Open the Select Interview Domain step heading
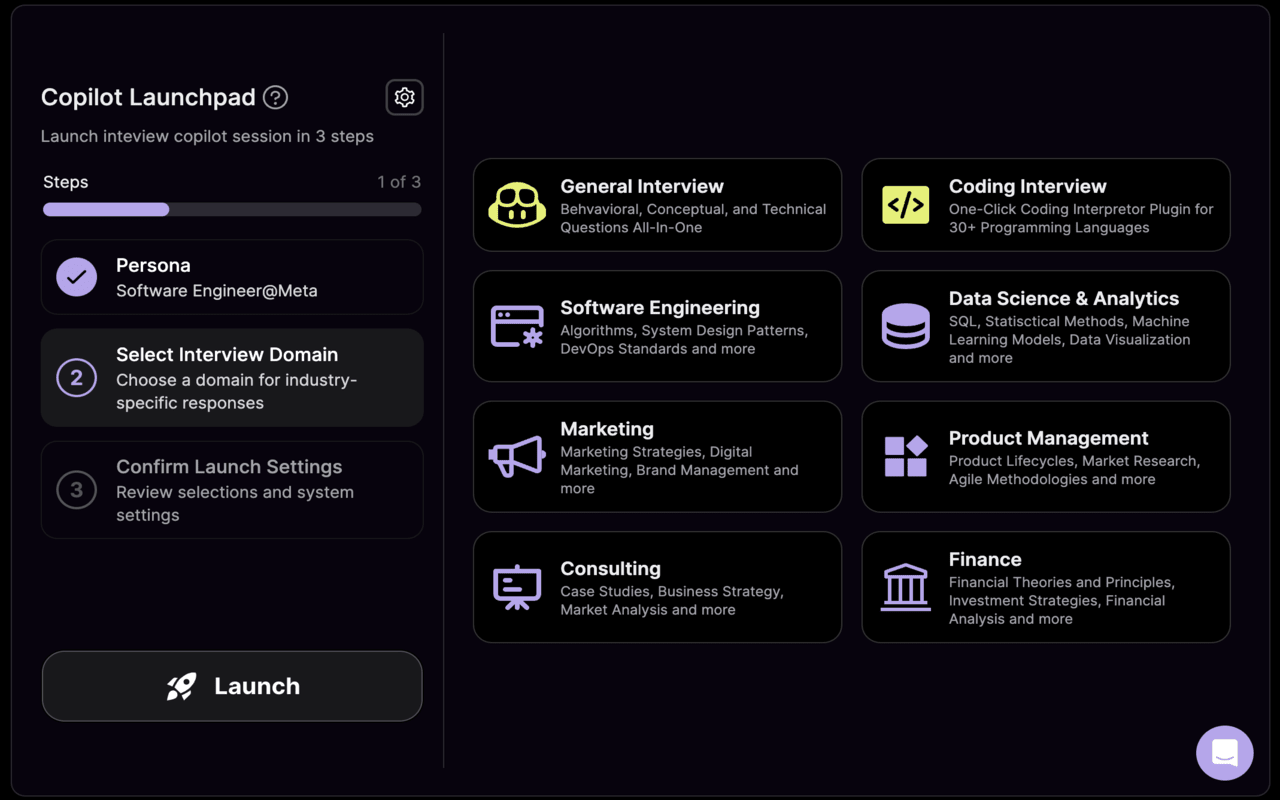Image resolution: width=1280 pixels, height=800 pixels. tap(227, 354)
